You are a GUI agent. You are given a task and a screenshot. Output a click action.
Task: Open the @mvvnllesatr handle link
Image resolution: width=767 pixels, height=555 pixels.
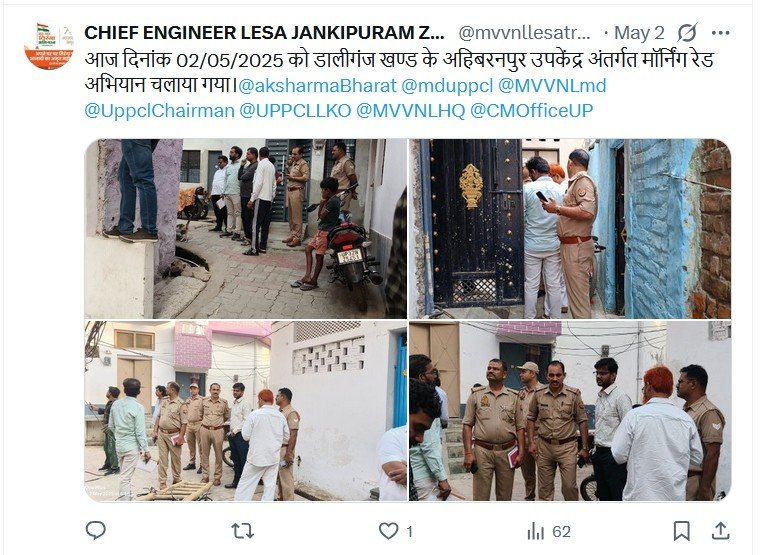[x=524, y=33]
